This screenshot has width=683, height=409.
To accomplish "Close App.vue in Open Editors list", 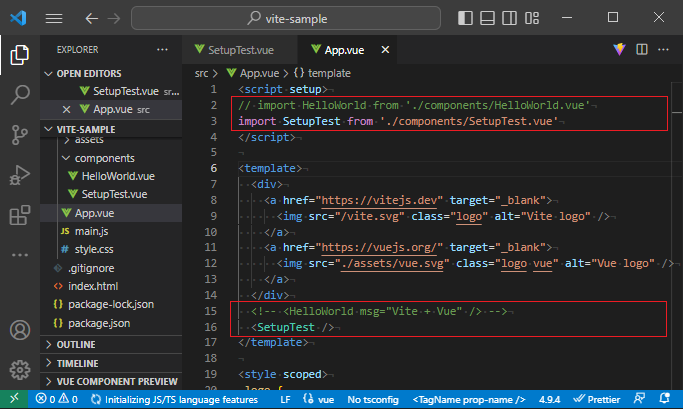I will [x=66, y=109].
